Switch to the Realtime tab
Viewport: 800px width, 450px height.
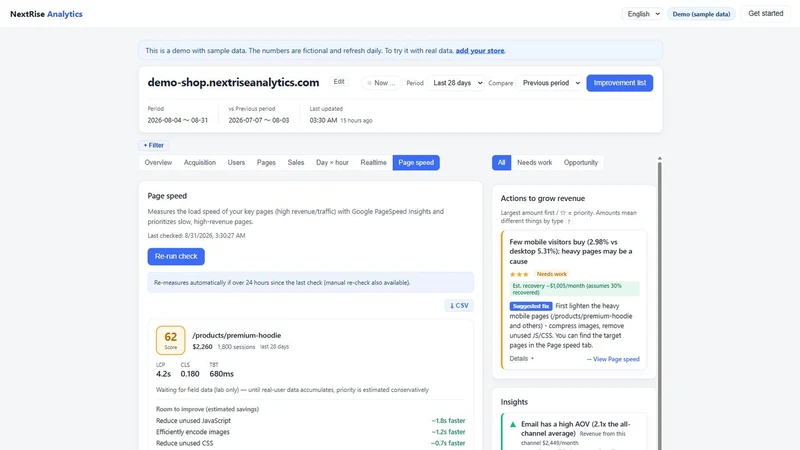coord(373,162)
